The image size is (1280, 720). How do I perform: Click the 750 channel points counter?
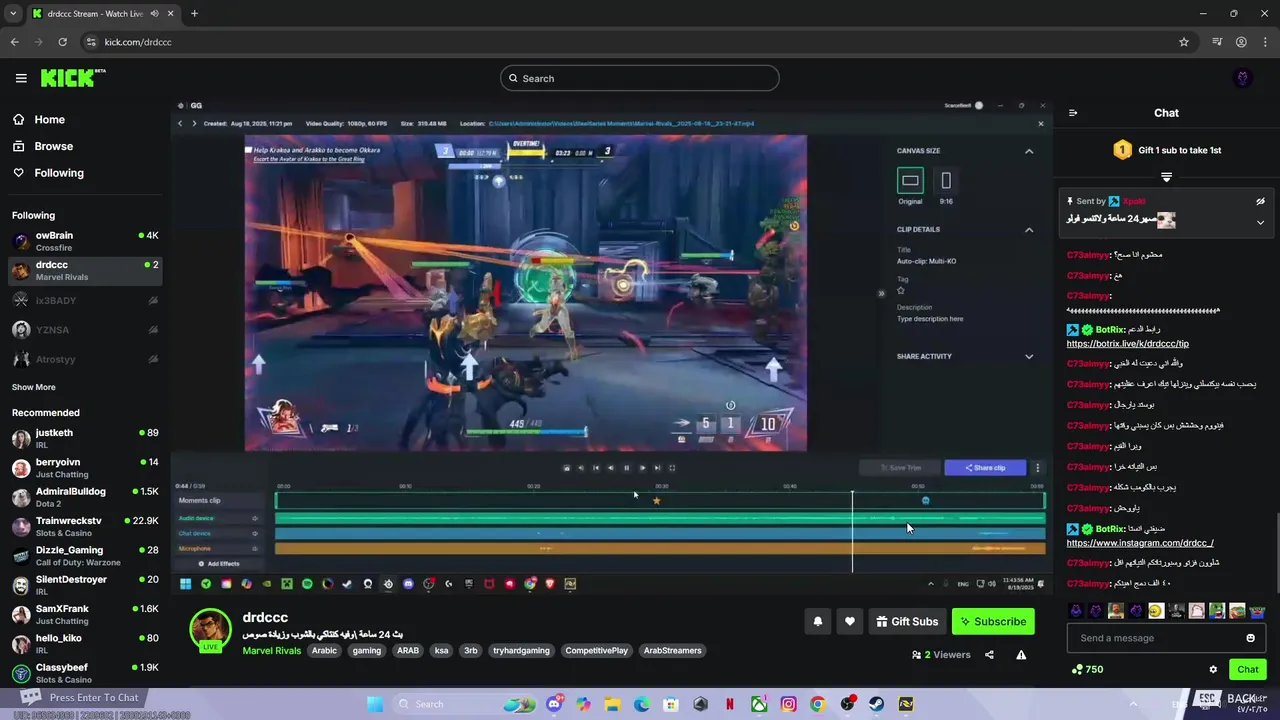point(1087,669)
